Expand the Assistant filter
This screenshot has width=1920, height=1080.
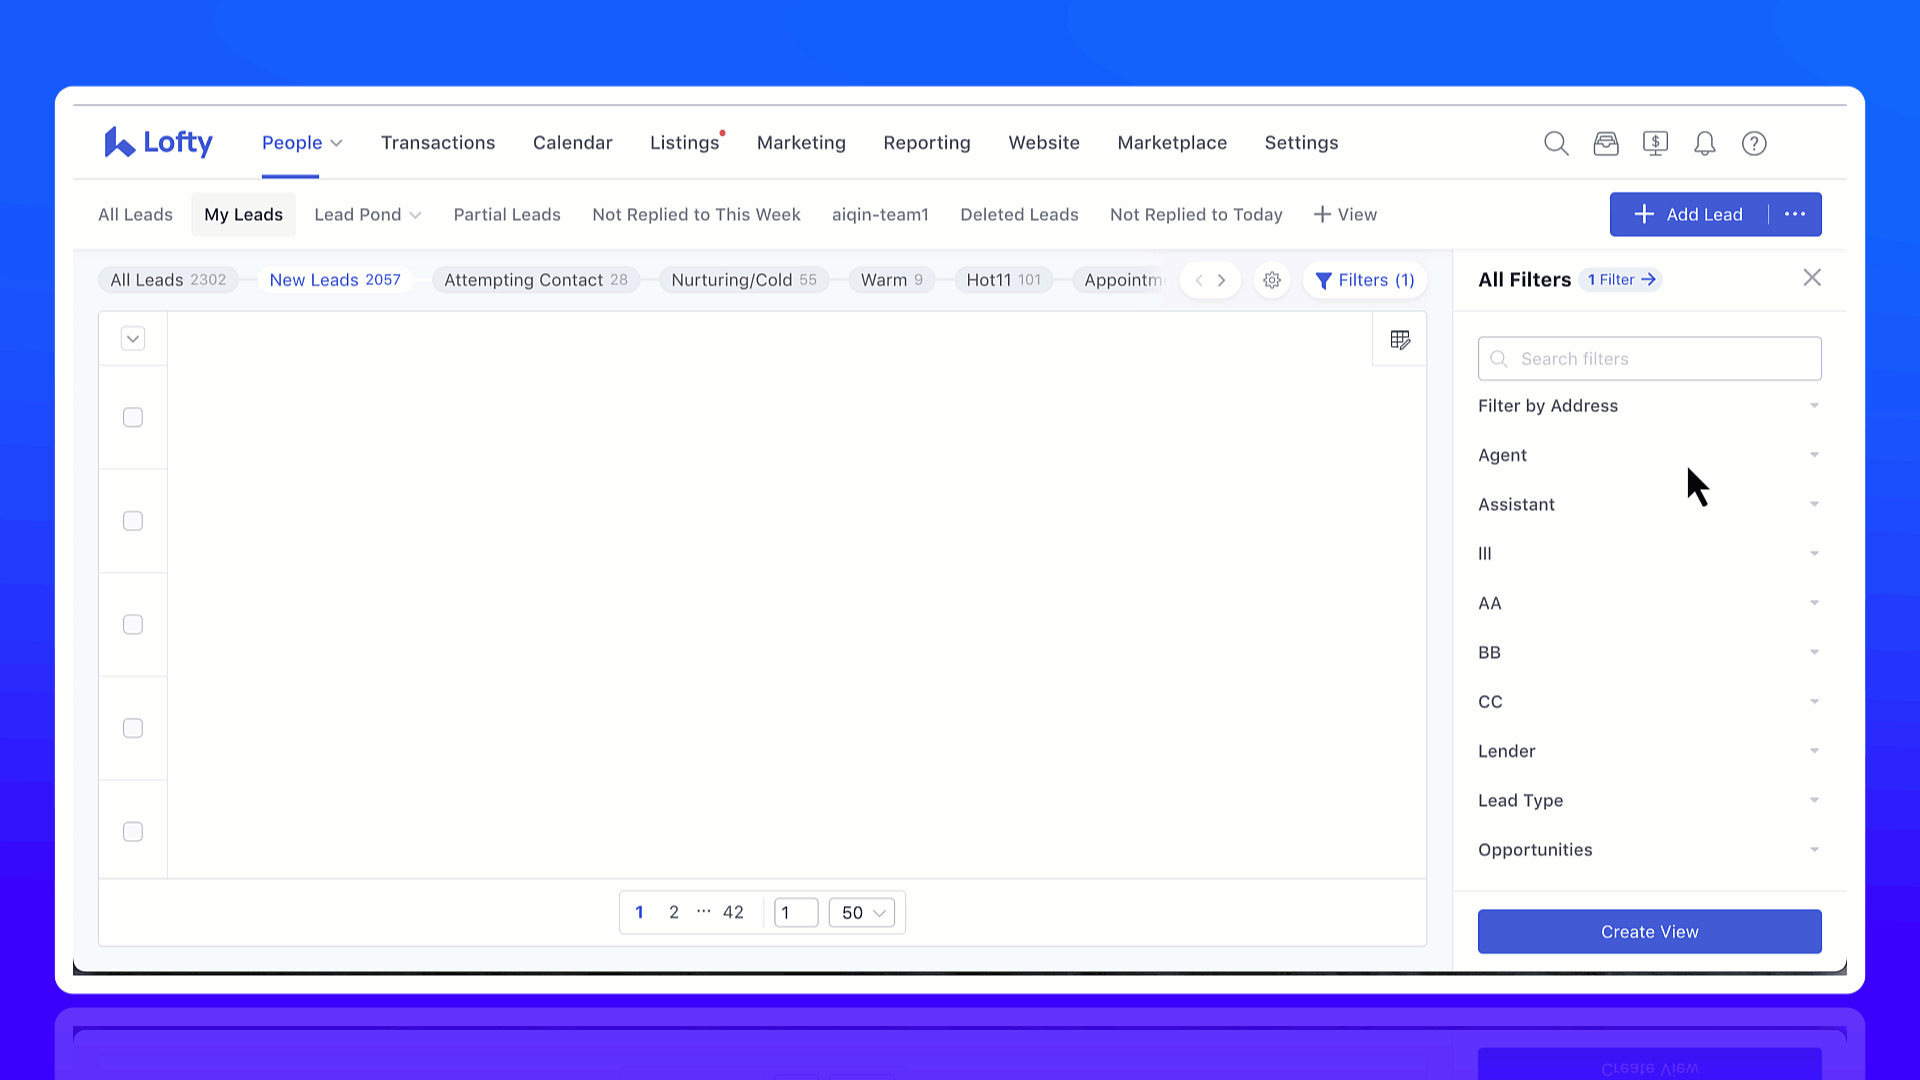pyautogui.click(x=1649, y=504)
